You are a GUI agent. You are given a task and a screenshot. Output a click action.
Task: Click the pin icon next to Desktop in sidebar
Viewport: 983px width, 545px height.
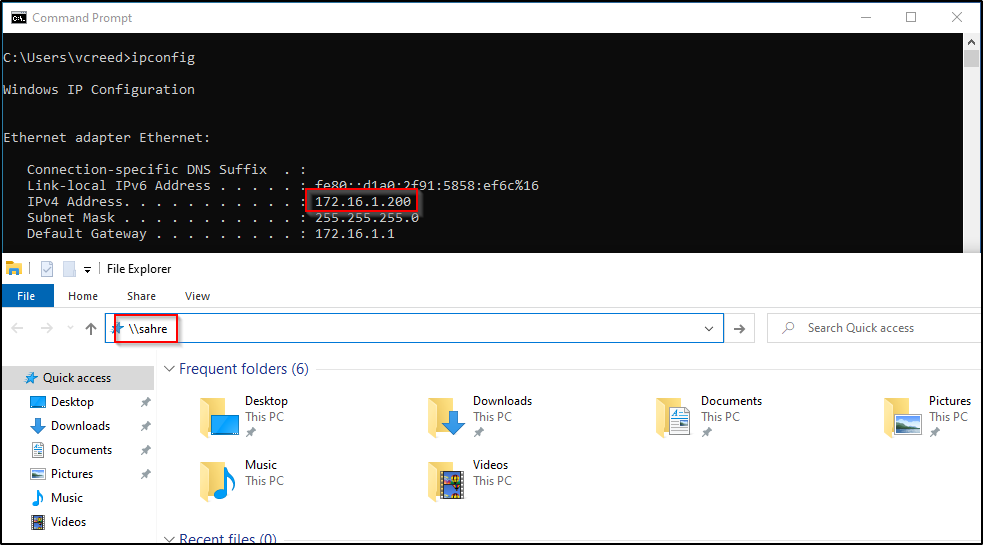[145, 402]
